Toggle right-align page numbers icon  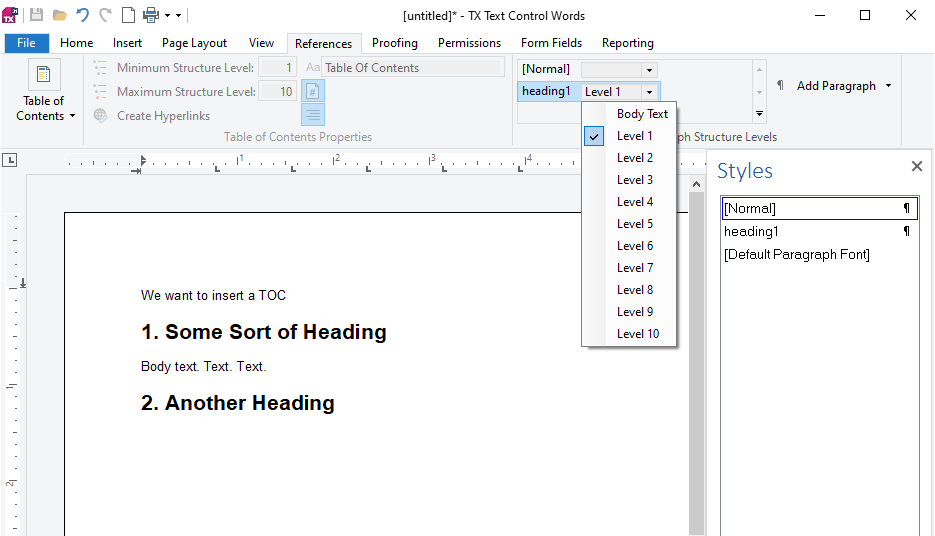point(312,114)
